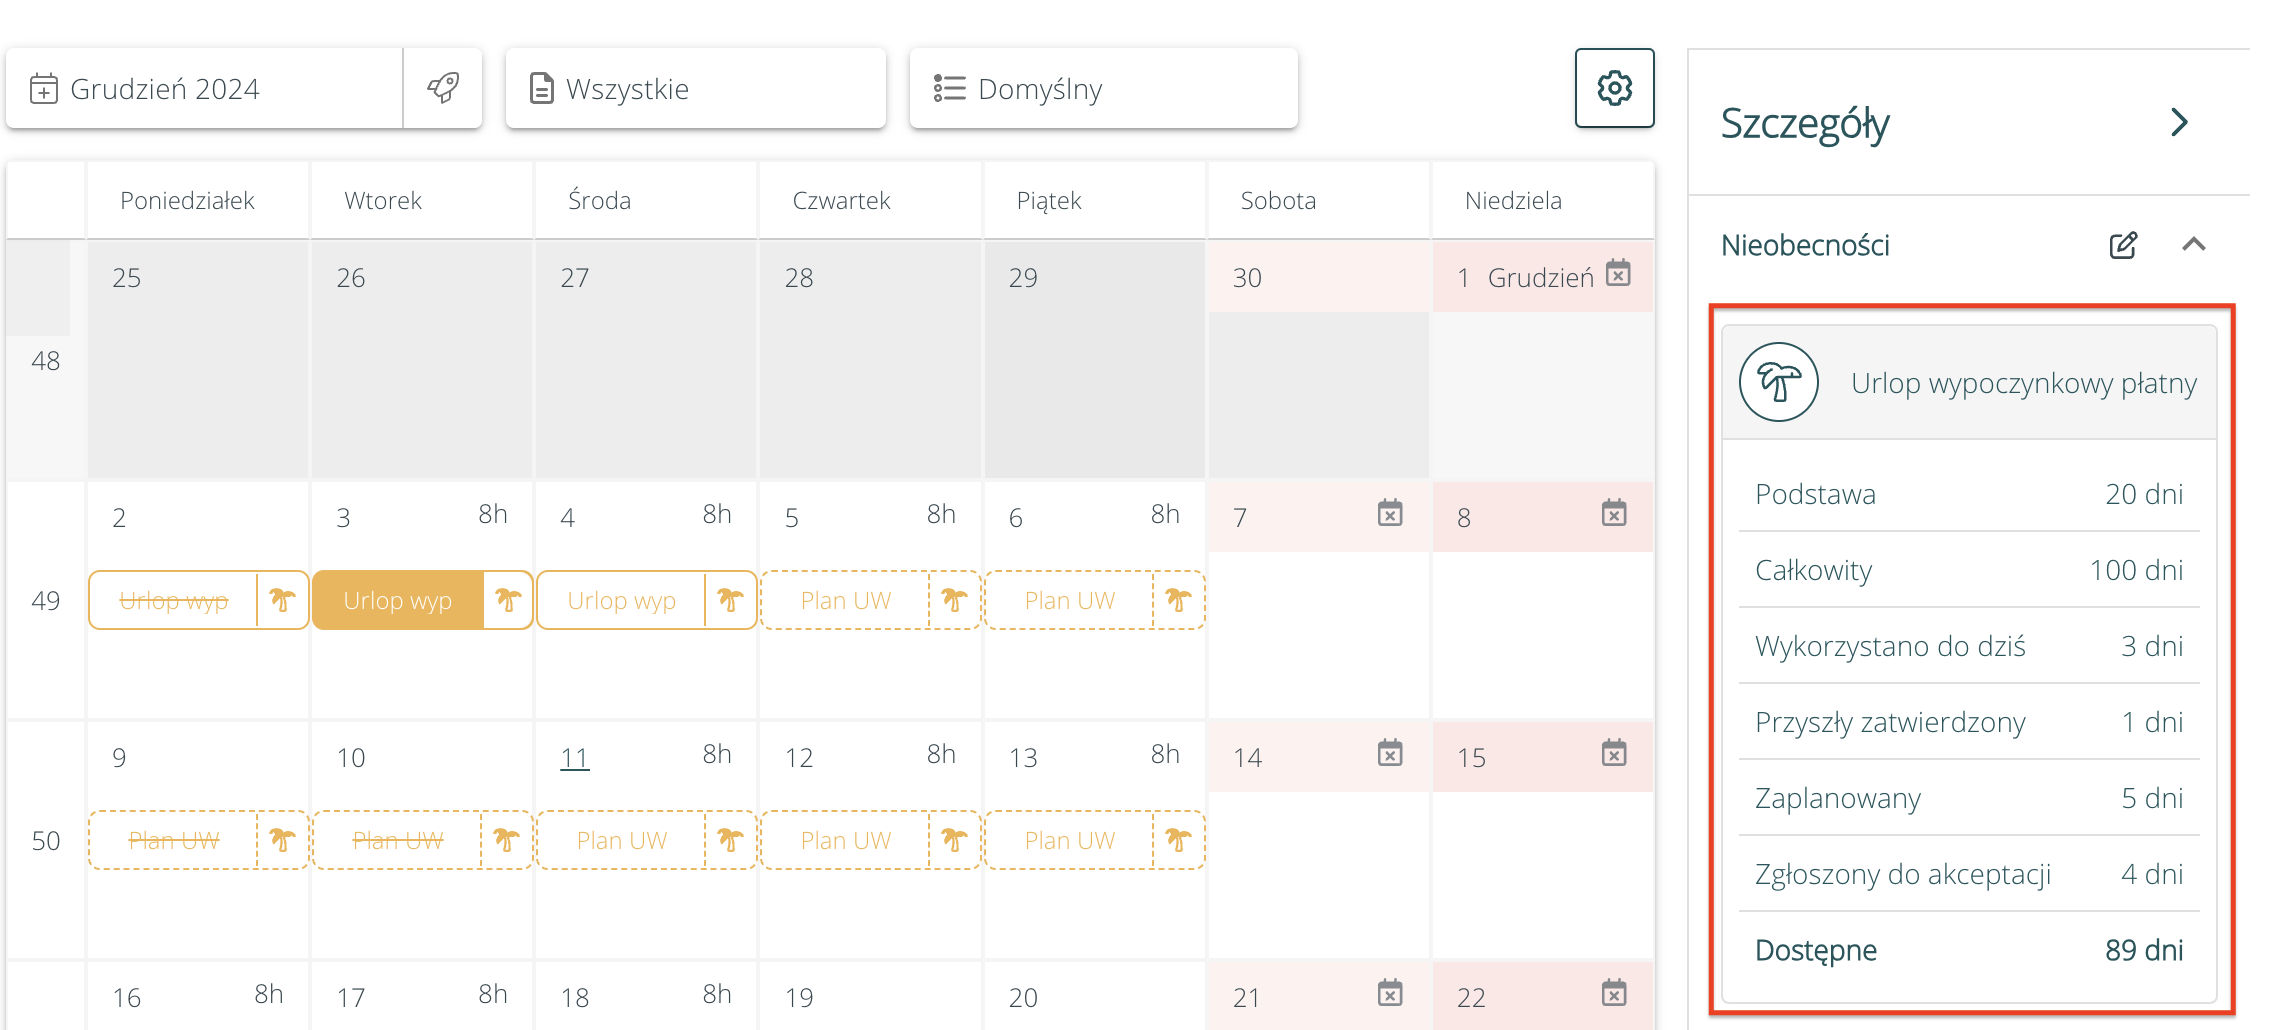Click the calendar-x icon on December 15
The height and width of the screenshot is (1030, 2272).
[x=1614, y=754]
